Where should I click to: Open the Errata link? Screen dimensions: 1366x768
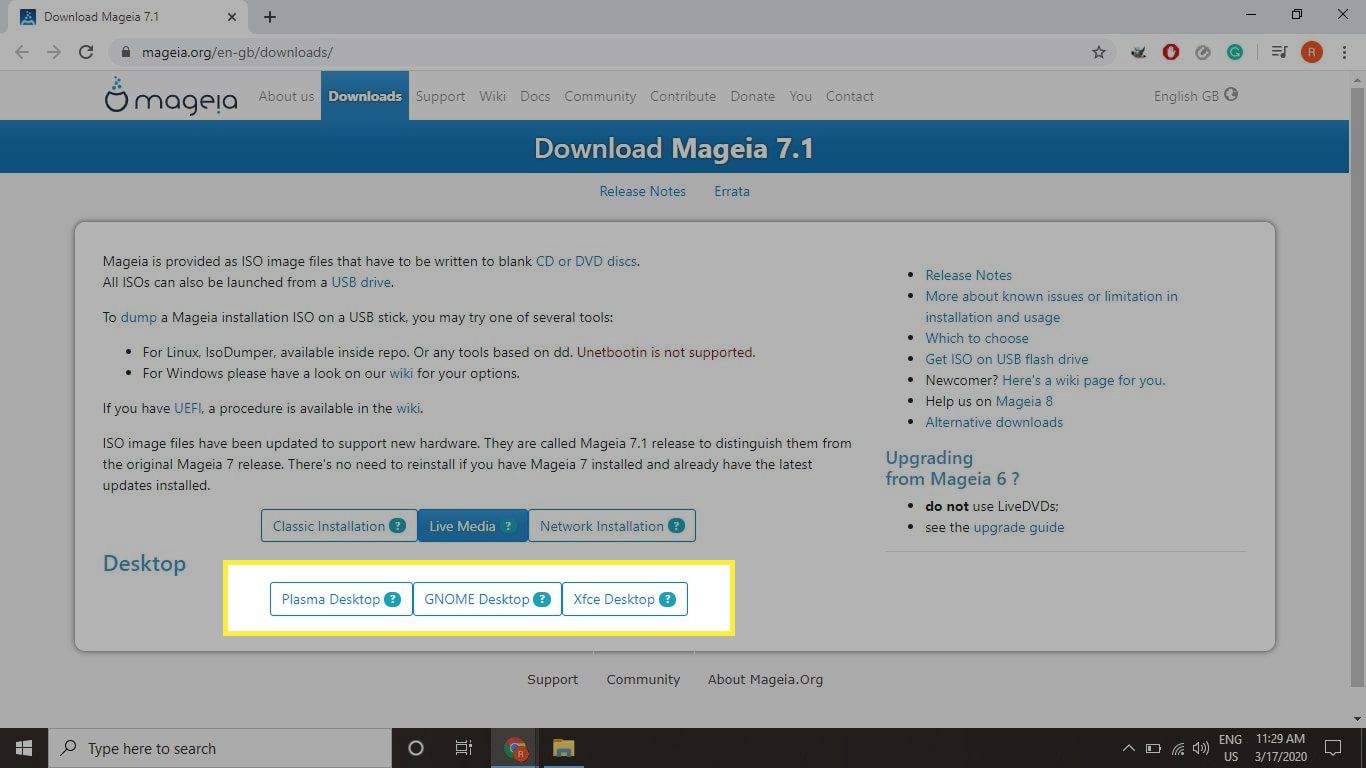click(732, 191)
